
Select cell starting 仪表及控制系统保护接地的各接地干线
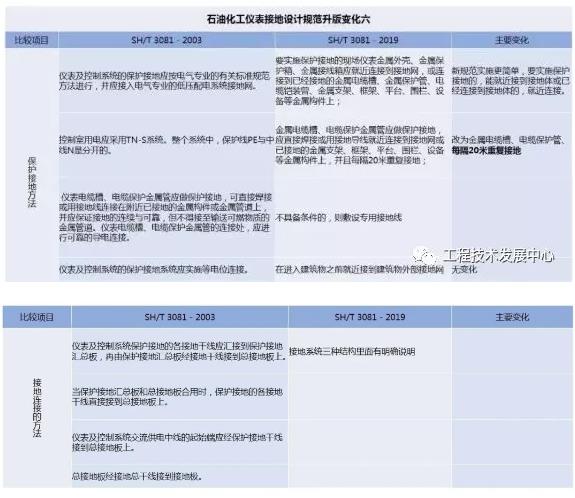coord(179,351)
